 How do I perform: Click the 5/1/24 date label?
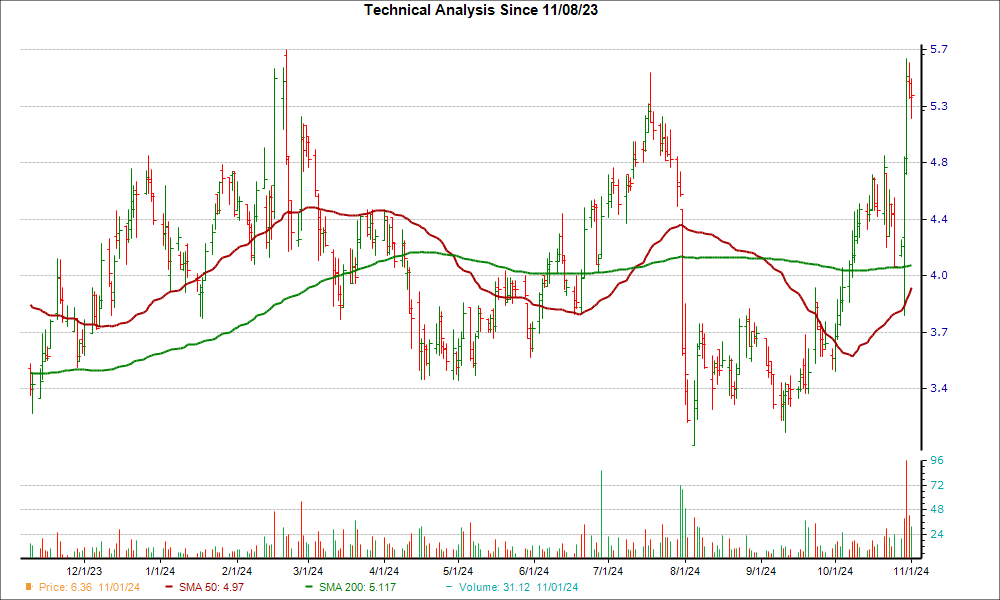pyautogui.click(x=457, y=571)
